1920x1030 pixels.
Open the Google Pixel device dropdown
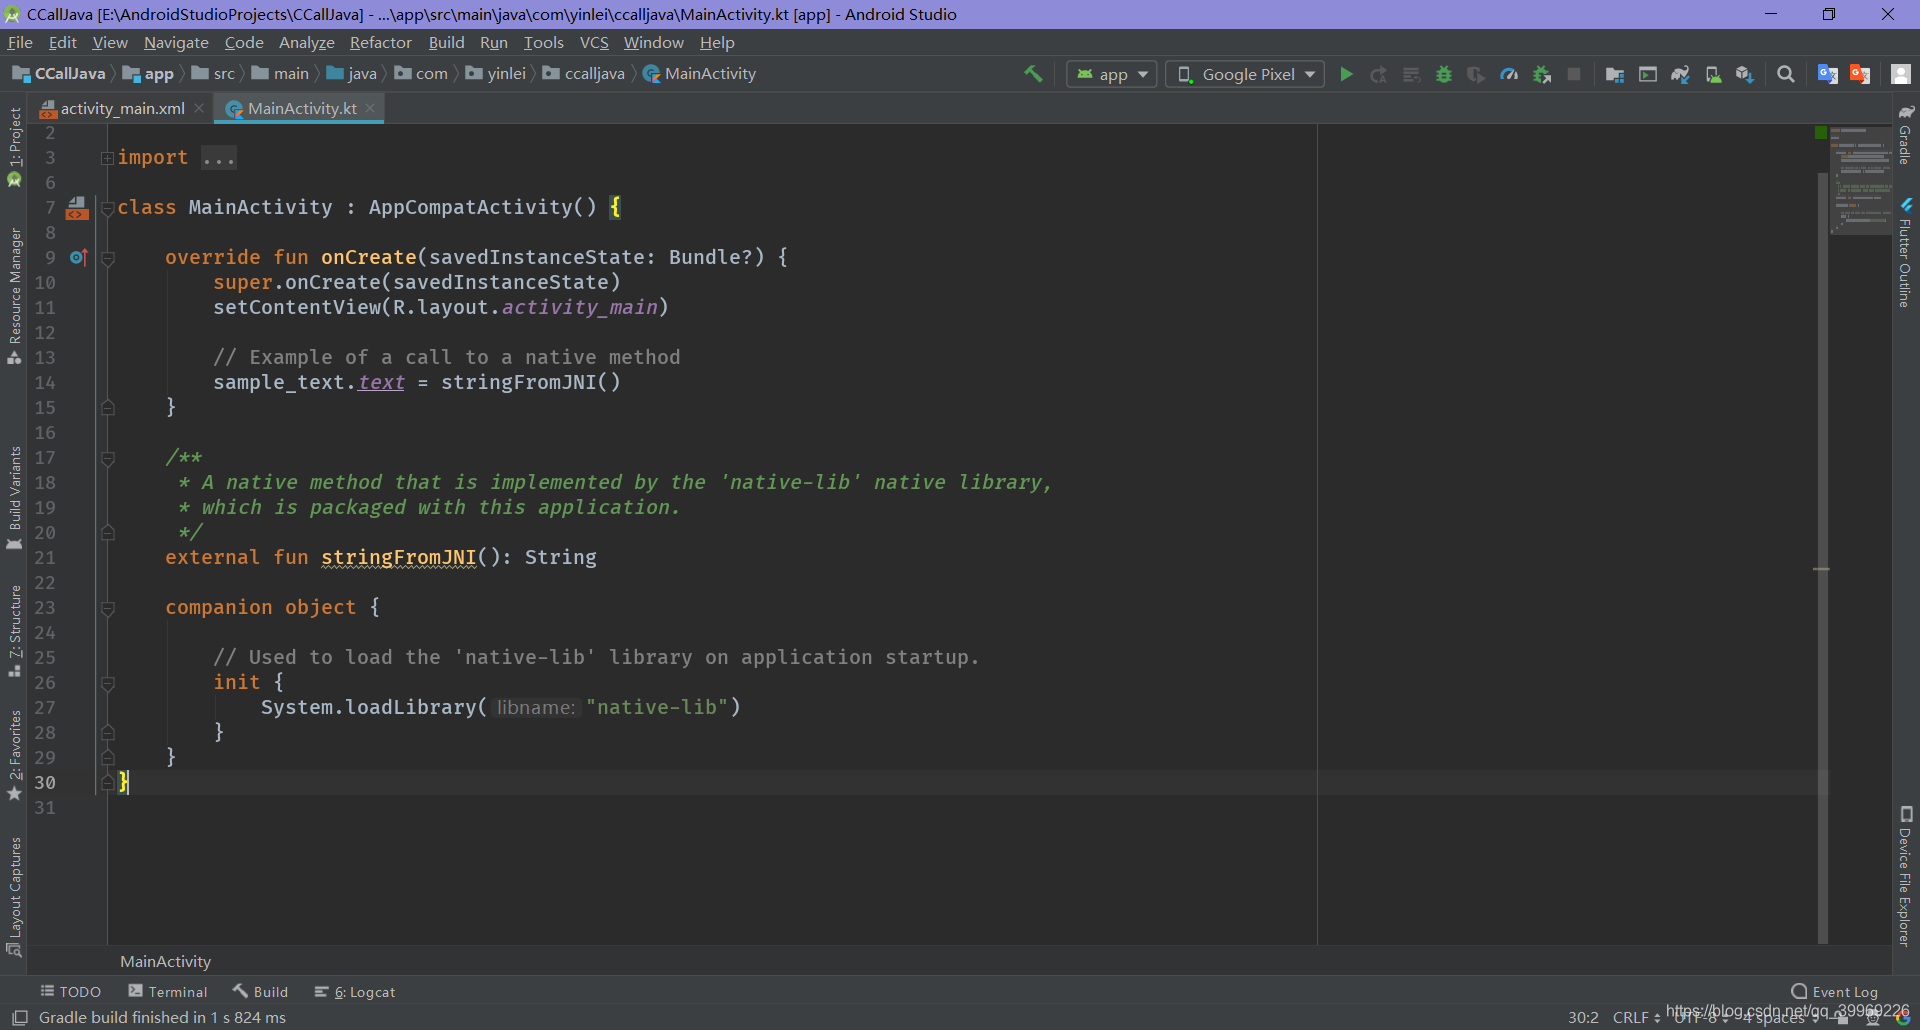(x=1244, y=73)
